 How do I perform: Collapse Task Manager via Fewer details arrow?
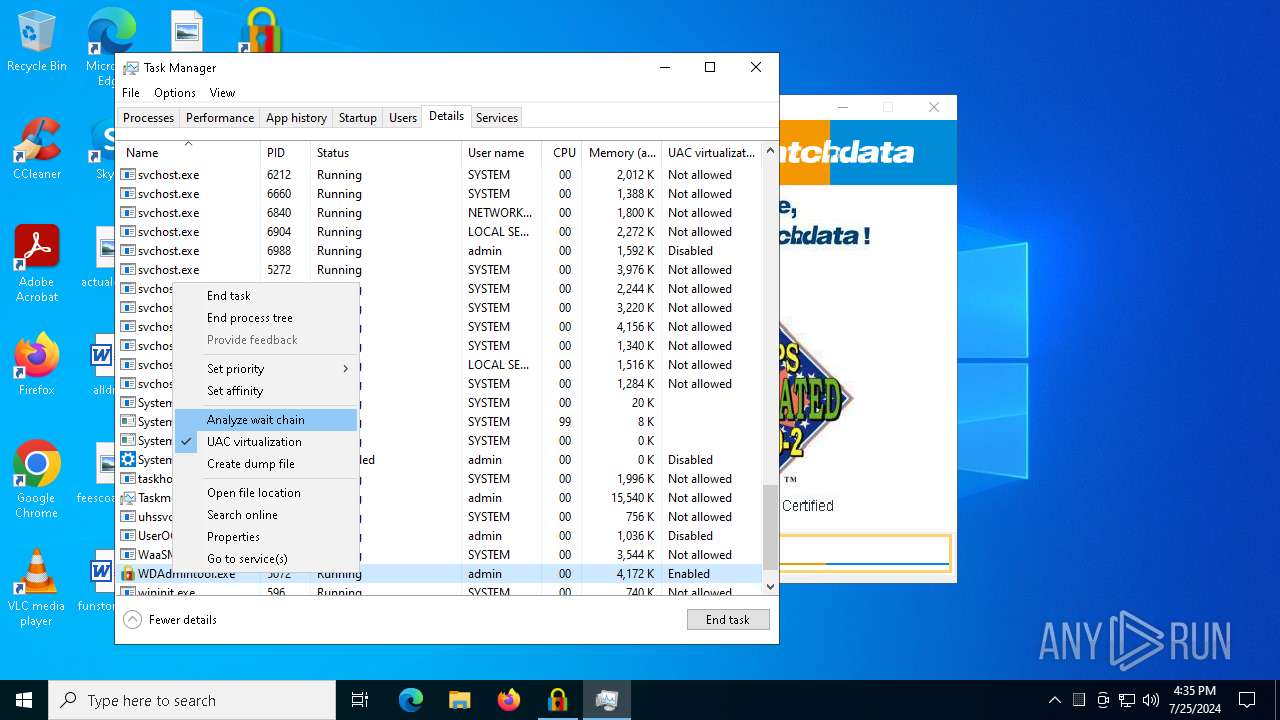click(132, 620)
